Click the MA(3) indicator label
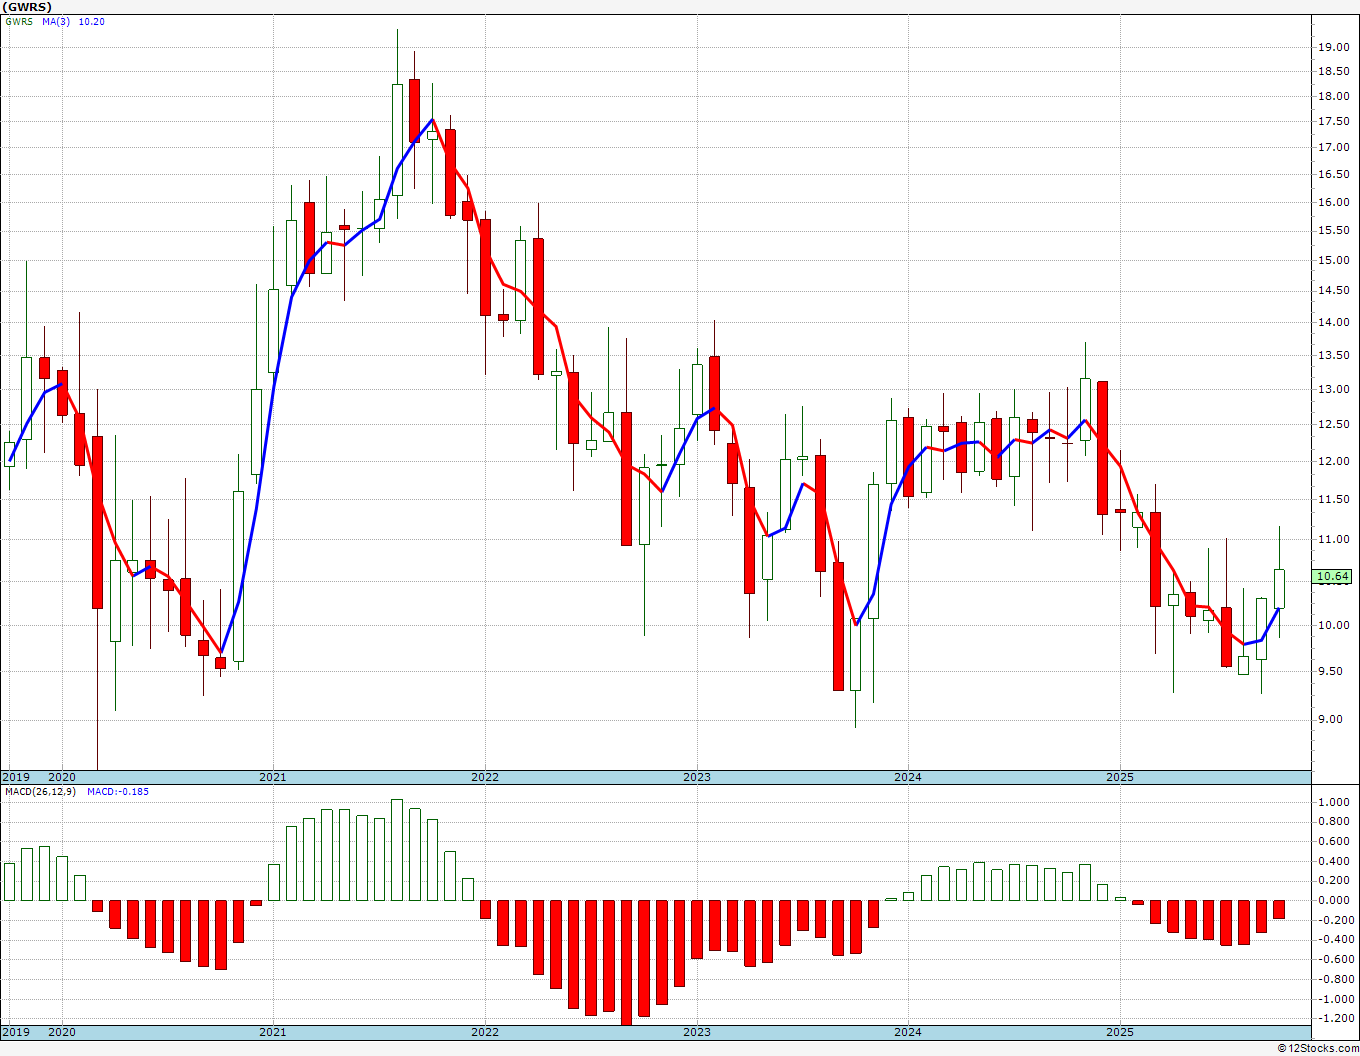This screenshot has width=1360, height=1056. pos(56,21)
